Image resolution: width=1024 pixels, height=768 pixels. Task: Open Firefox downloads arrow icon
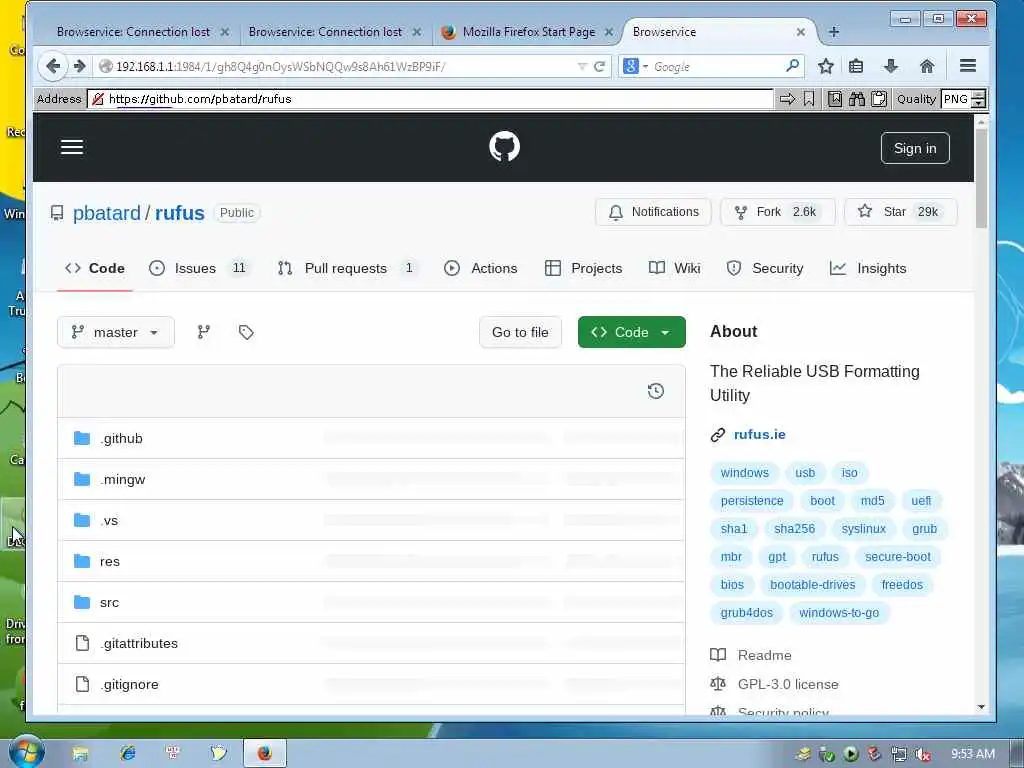(890, 66)
